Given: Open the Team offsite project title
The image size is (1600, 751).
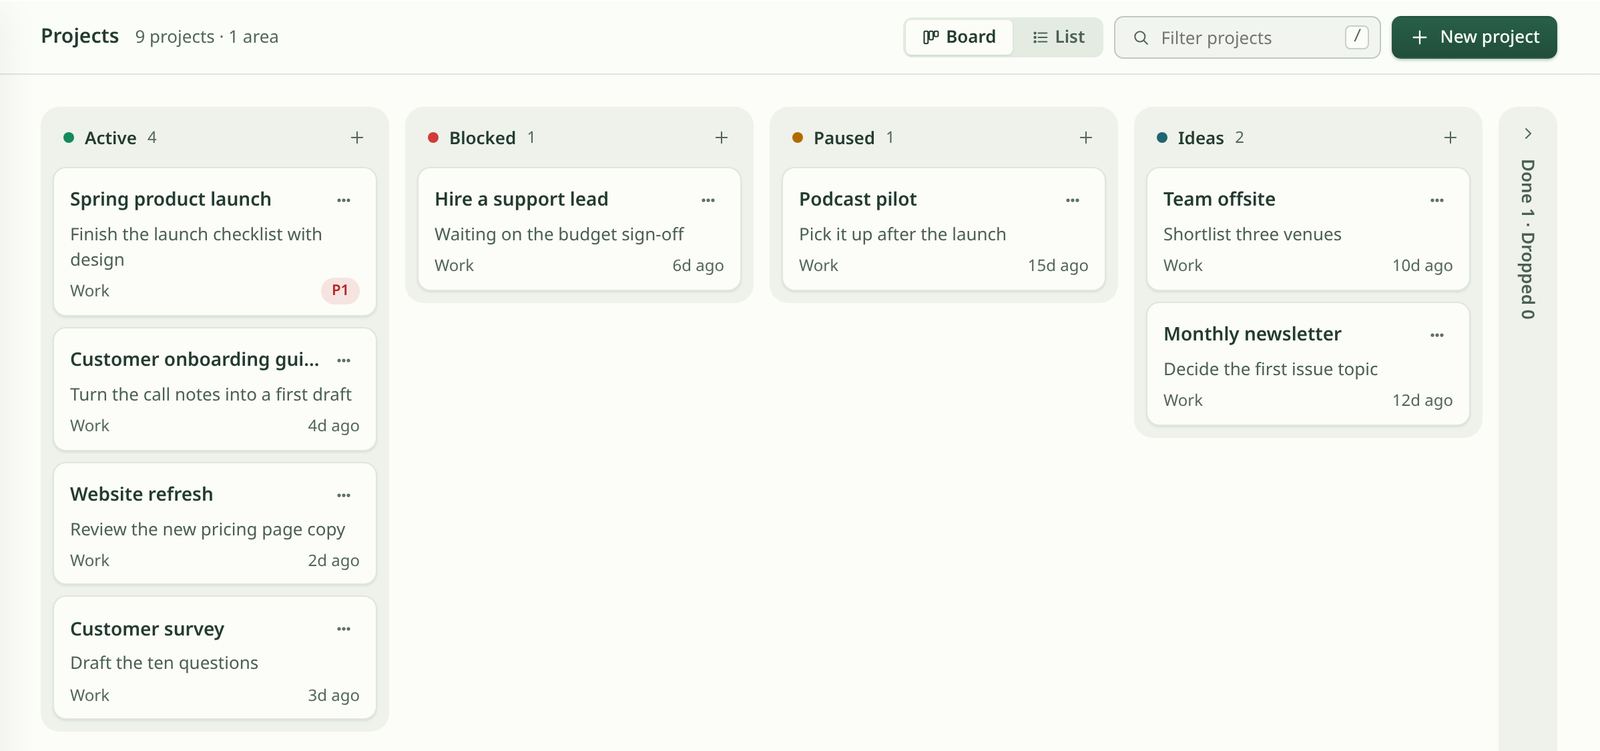Looking at the screenshot, I should coord(1219,199).
